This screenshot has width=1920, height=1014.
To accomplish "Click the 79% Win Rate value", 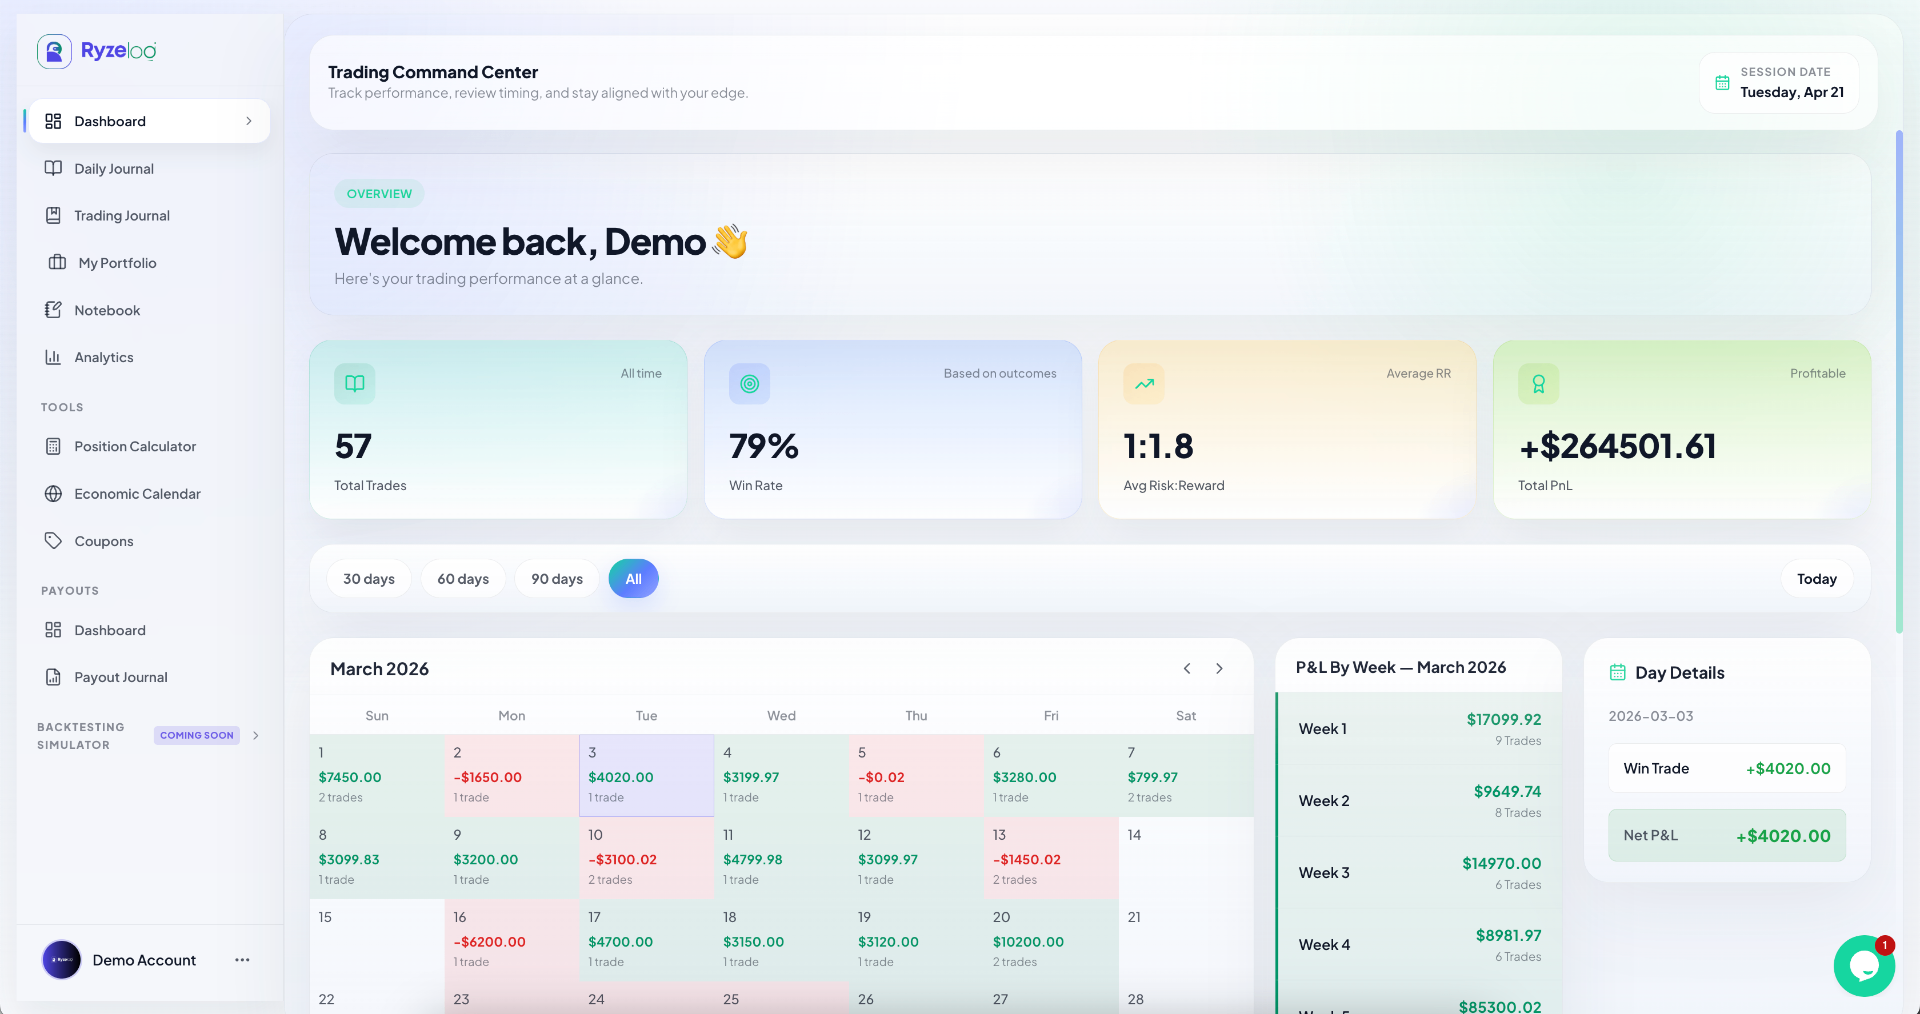I will click(764, 446).
